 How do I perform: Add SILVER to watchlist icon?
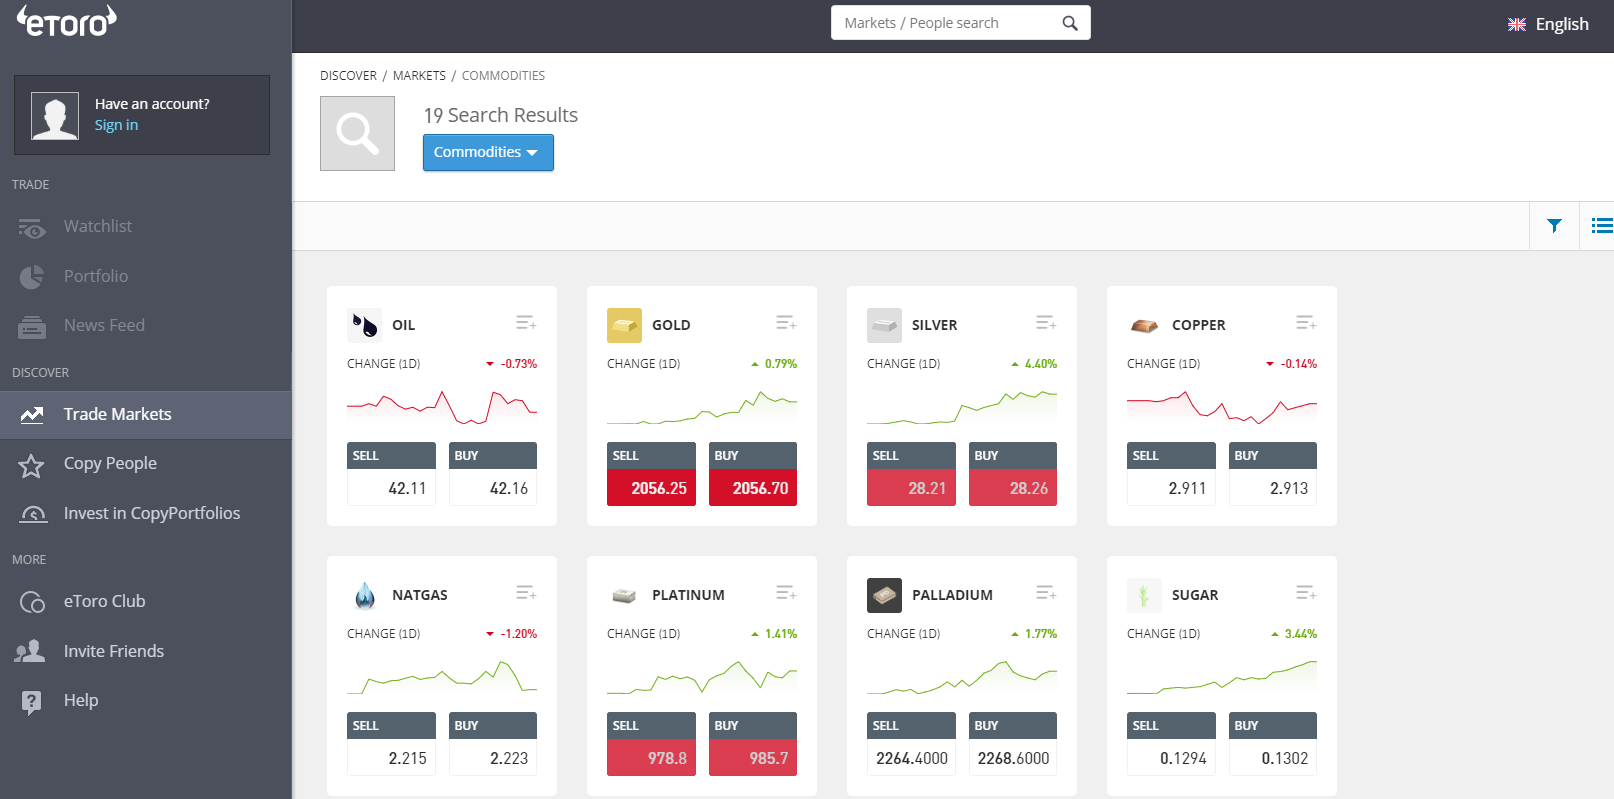[1046, 323]
